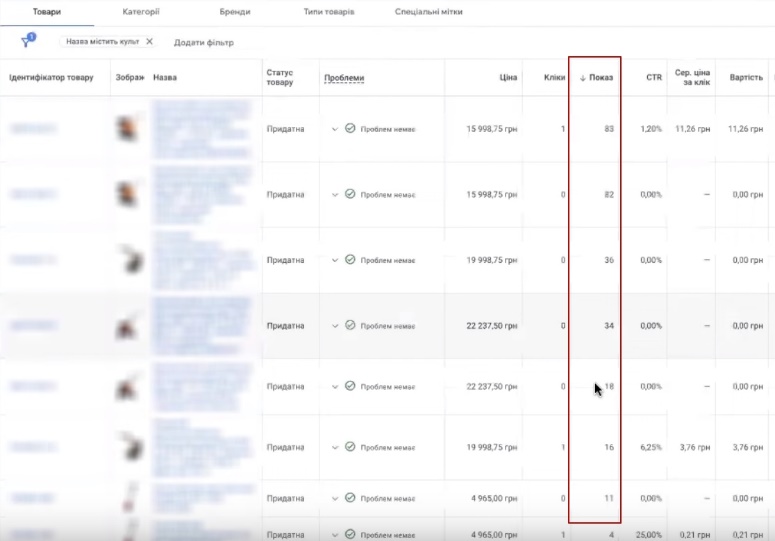Click status check icon in the 22 237,50 грн row
The height and width of the screenshot is (541, 775).
coord(350,325)
